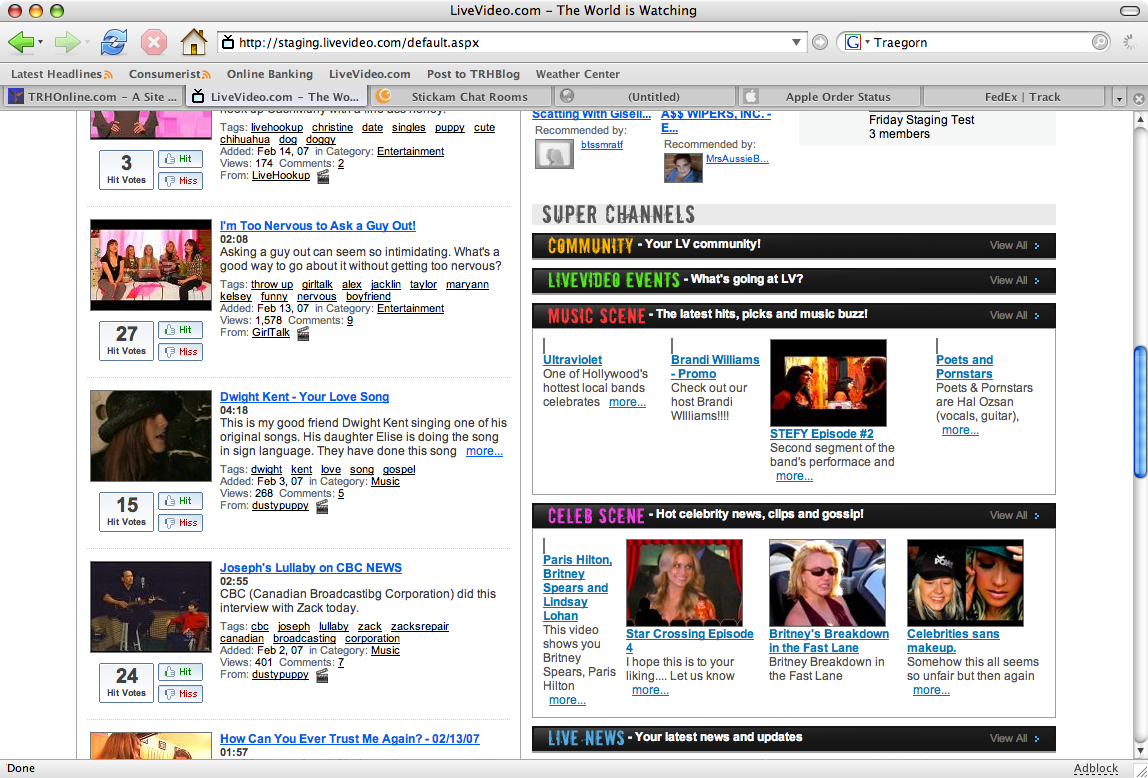Screen dimensions: 1148x778
Task: Click the scrollbar up arrow
Action: pos(1140,119)
